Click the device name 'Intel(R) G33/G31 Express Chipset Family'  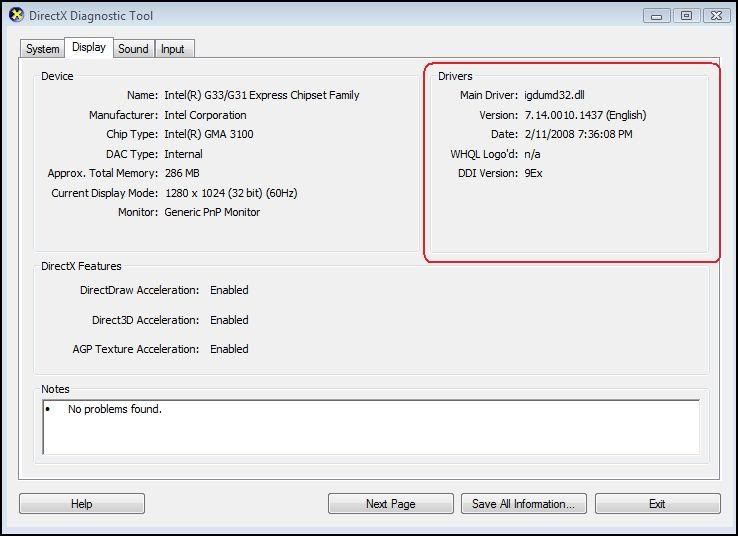click(x=262, y=95)
